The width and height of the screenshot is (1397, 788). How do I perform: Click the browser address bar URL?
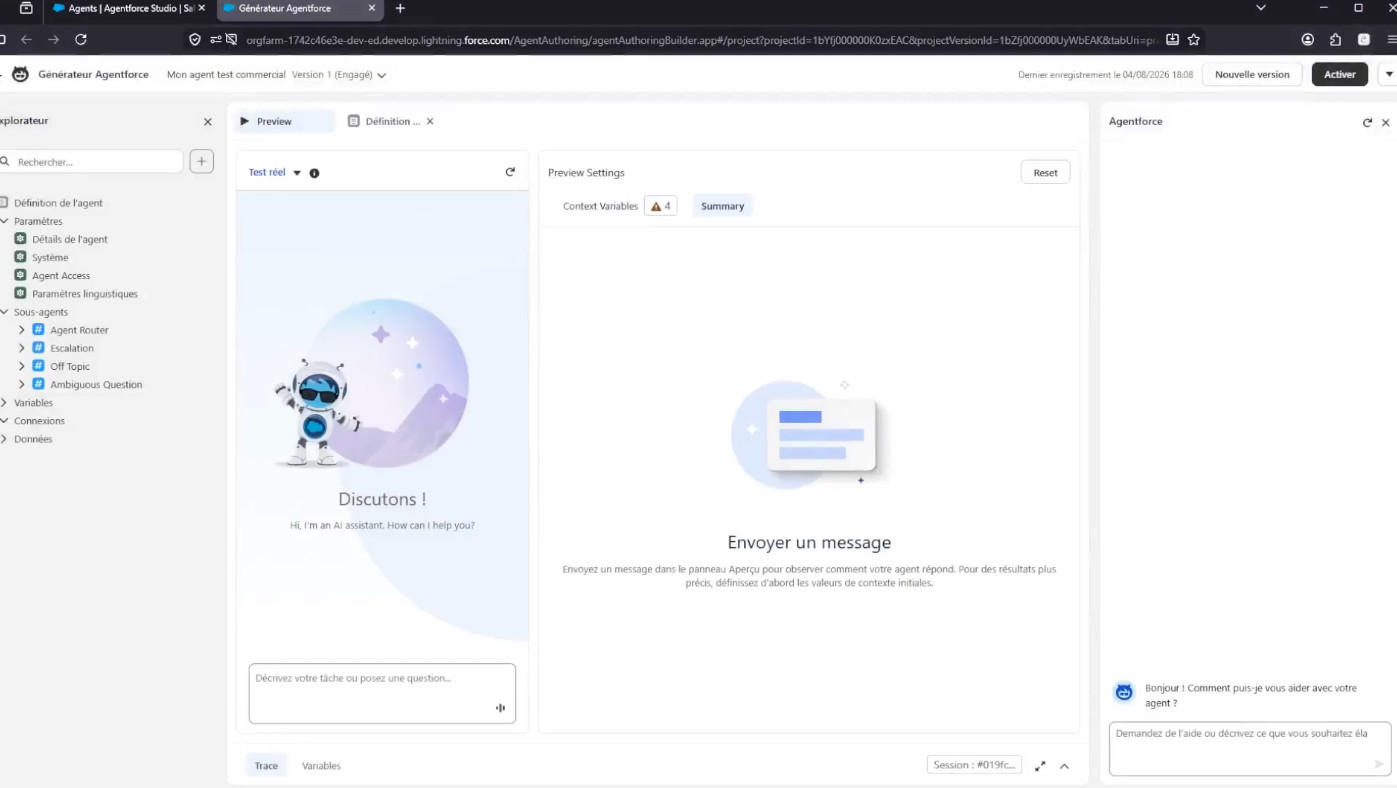[702, 40]
